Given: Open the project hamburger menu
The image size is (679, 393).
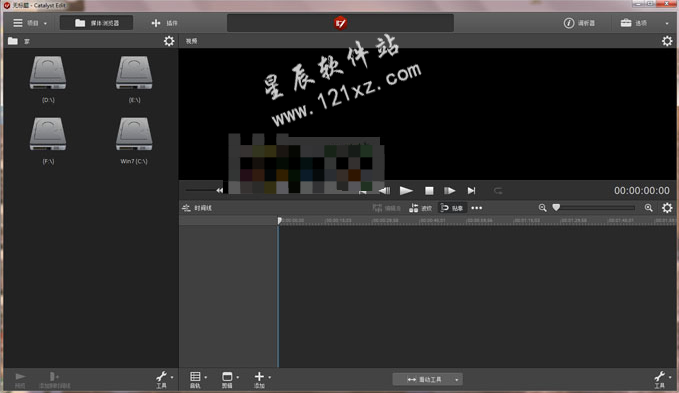Looking at the screenshot, I should [x=18, y=23].
